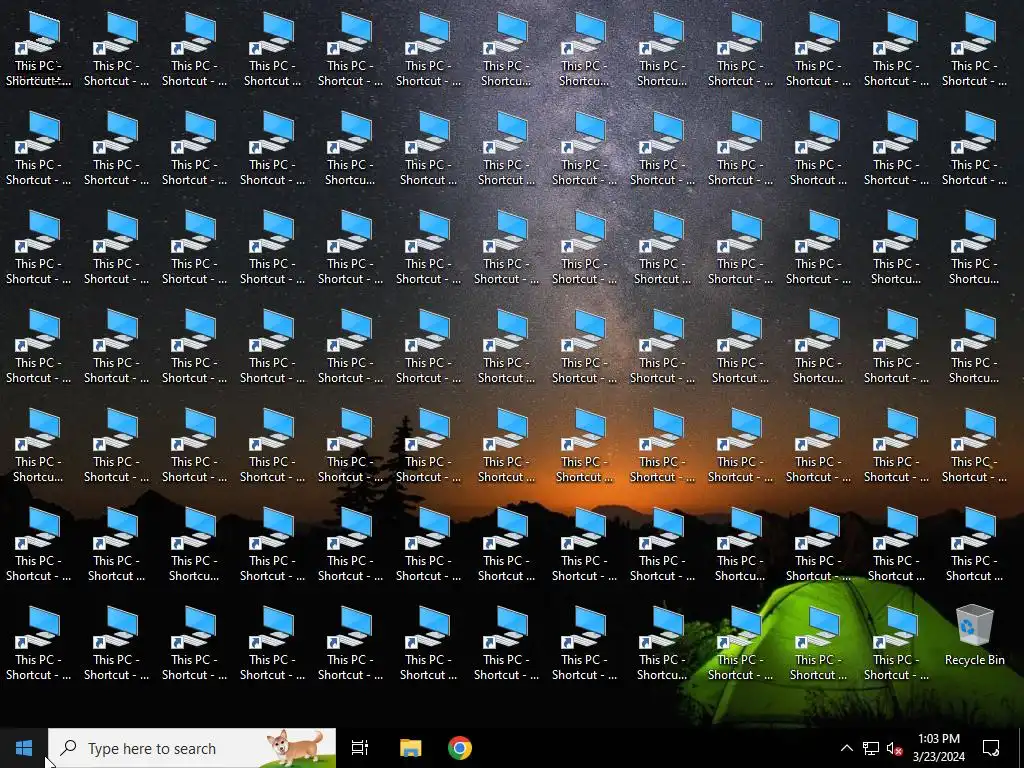Select the Recycle Bin desktop icon
The image size is (1024, 768).
(x=974, y=635)
